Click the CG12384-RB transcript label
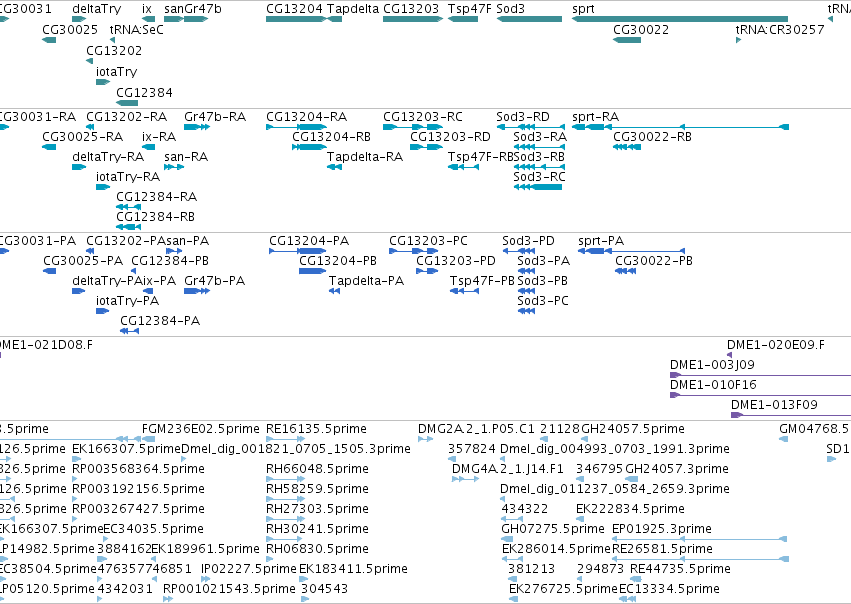Screen dimensions: 851x604 [x=155, y=217]
